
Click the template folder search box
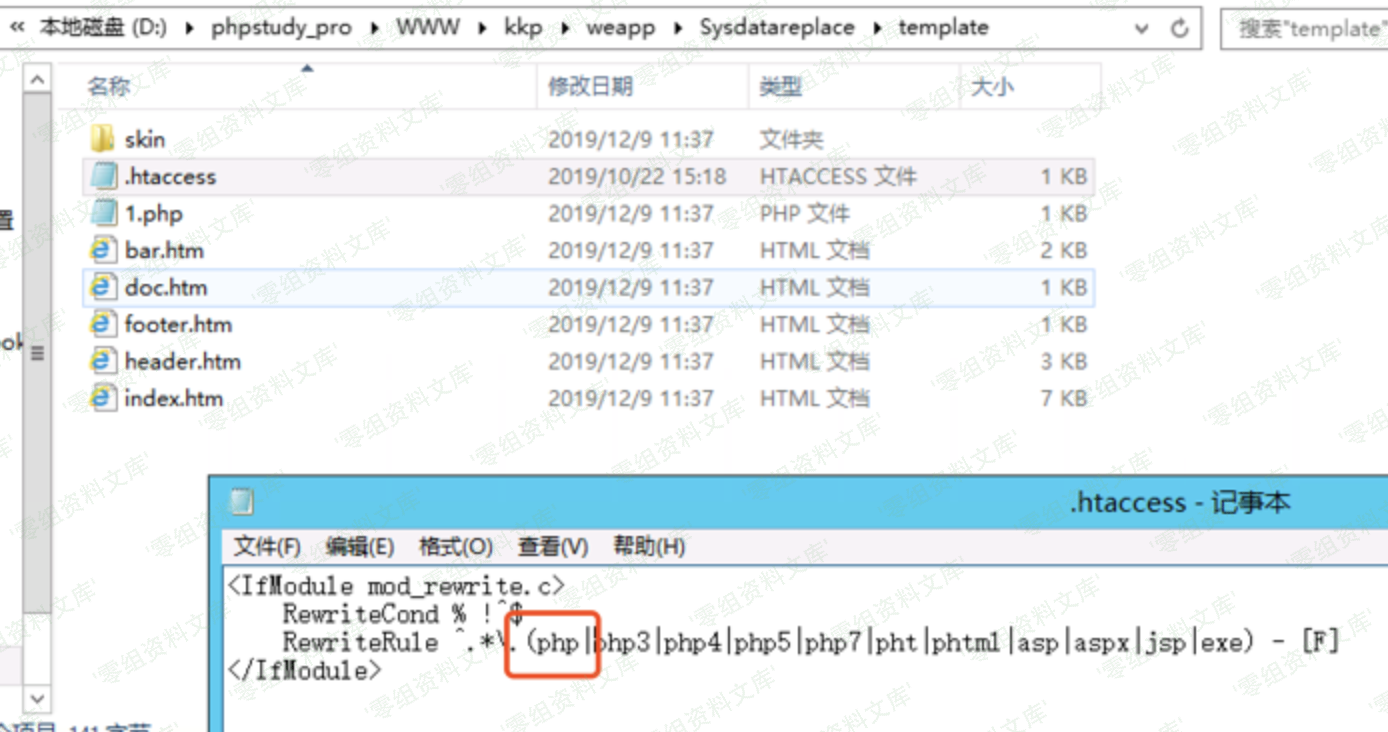coord(1305,28)
